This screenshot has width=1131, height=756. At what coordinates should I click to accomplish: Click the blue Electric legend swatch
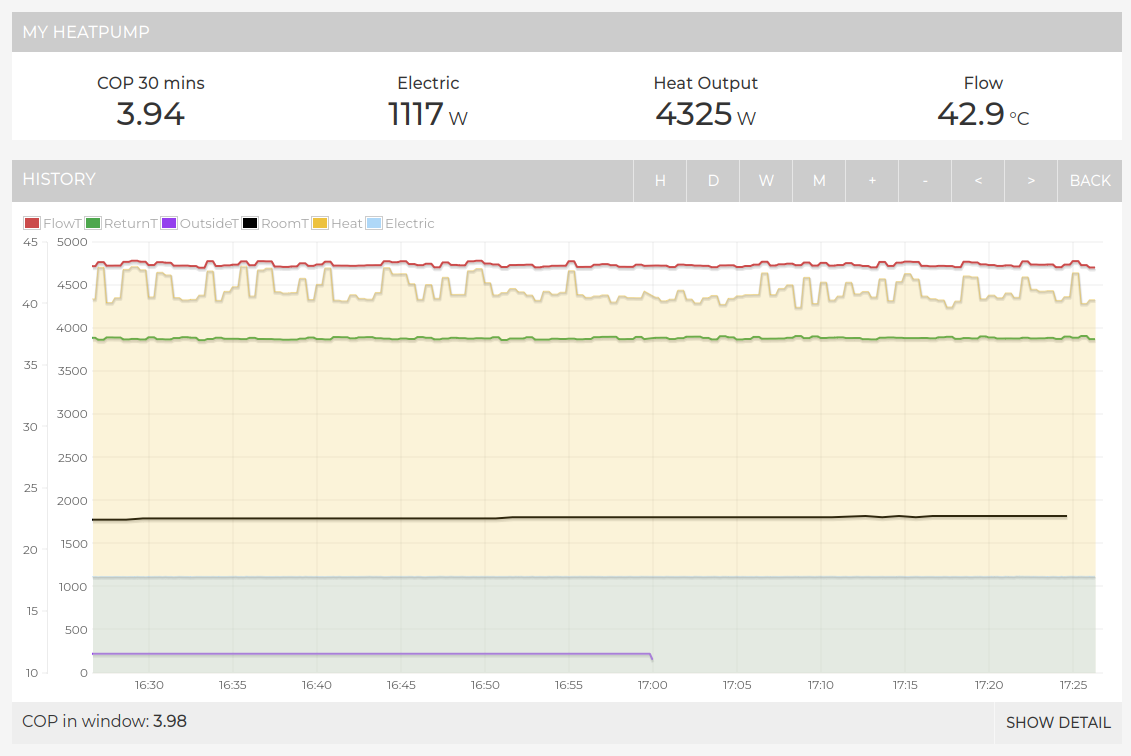[x=374, y=223]
